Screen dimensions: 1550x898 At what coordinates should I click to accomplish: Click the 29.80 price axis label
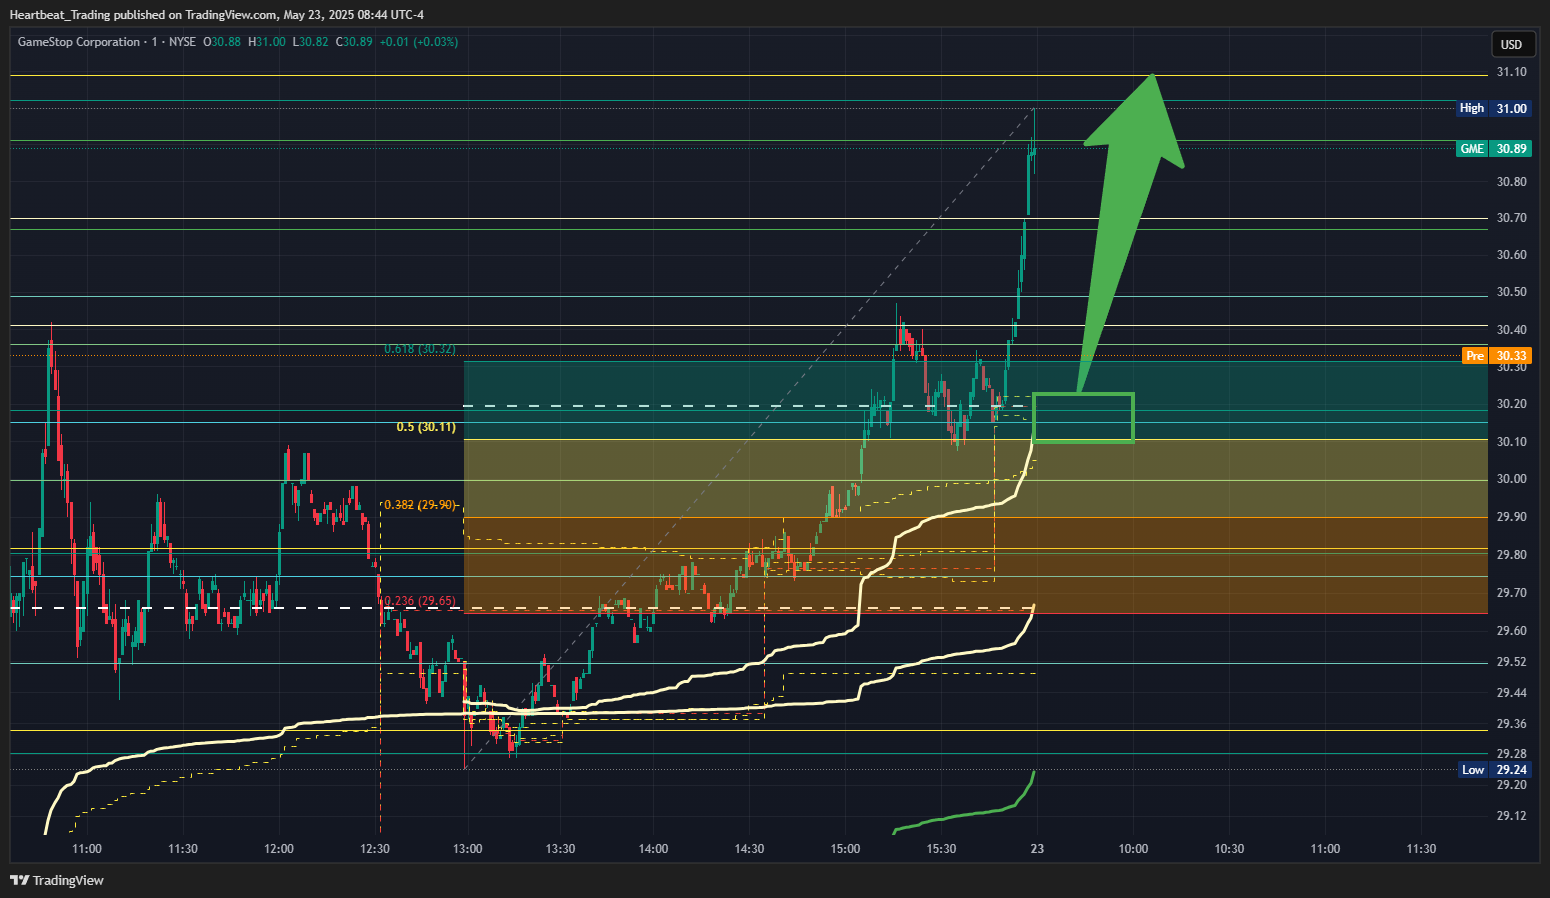1511,555
